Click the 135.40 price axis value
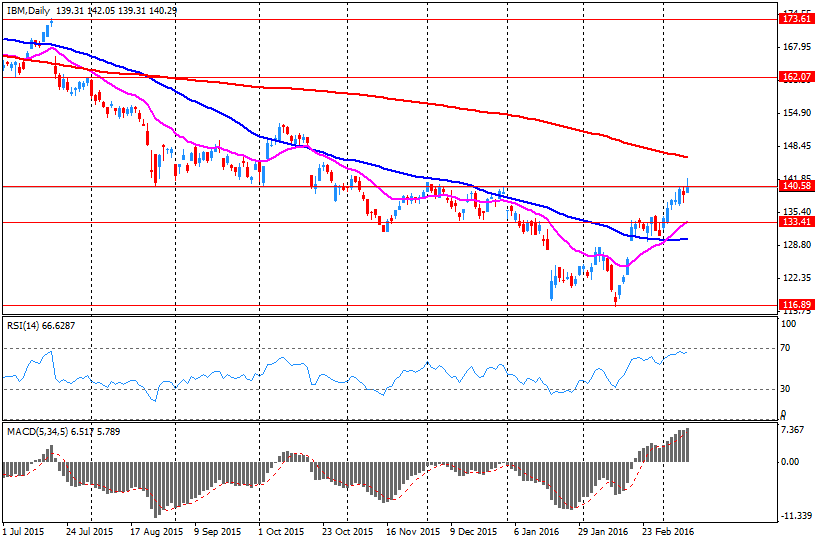The width and height of the screenshot is (817, 540). coord(797,212)
